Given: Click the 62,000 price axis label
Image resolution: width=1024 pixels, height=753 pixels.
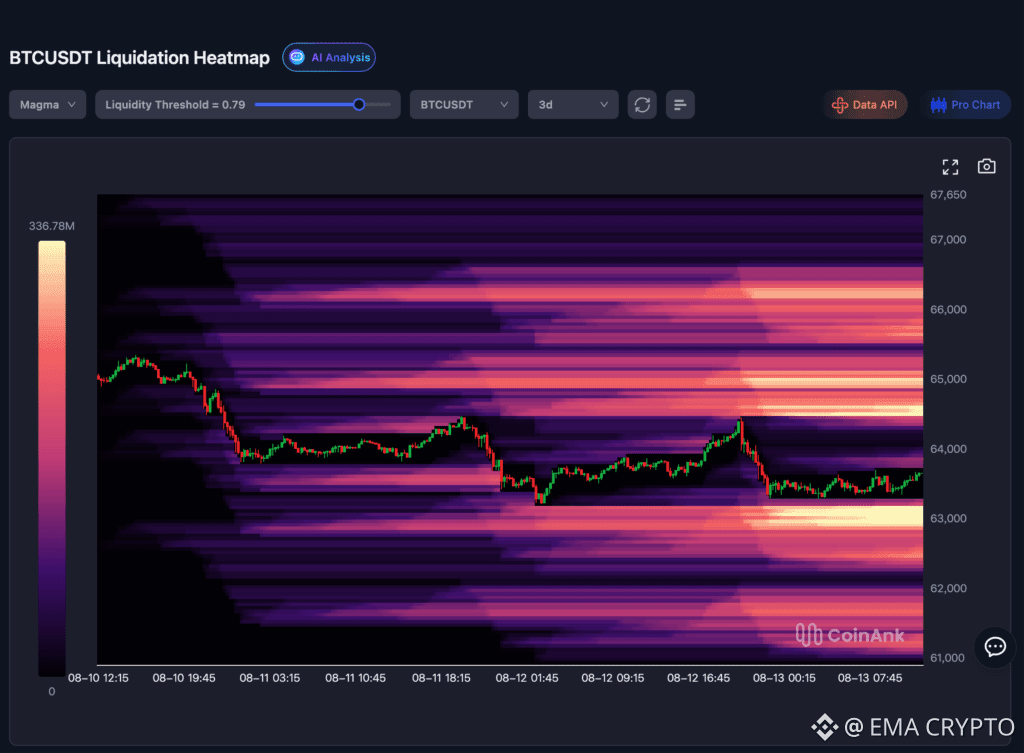Looking at the screenshot, I should point(948,588).
